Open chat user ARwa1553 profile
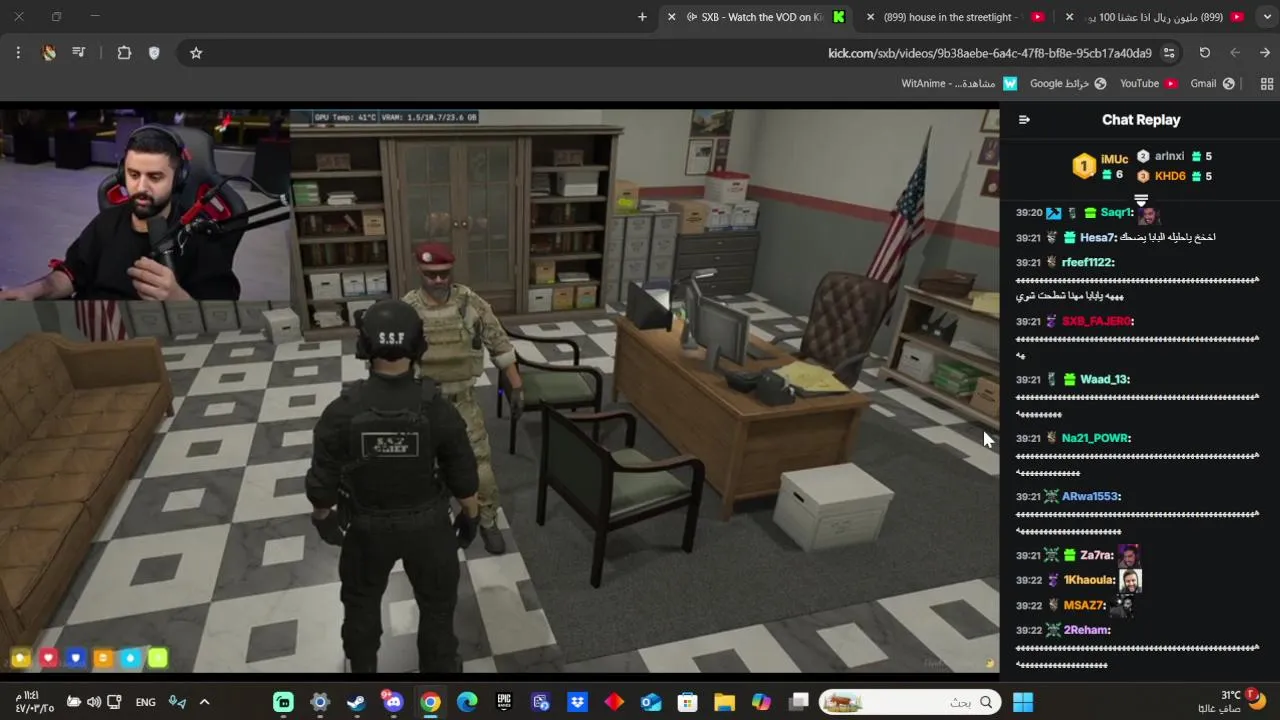Image resolution: width=1280 pixels, height=720 pixels. (x=1091, y=497)
